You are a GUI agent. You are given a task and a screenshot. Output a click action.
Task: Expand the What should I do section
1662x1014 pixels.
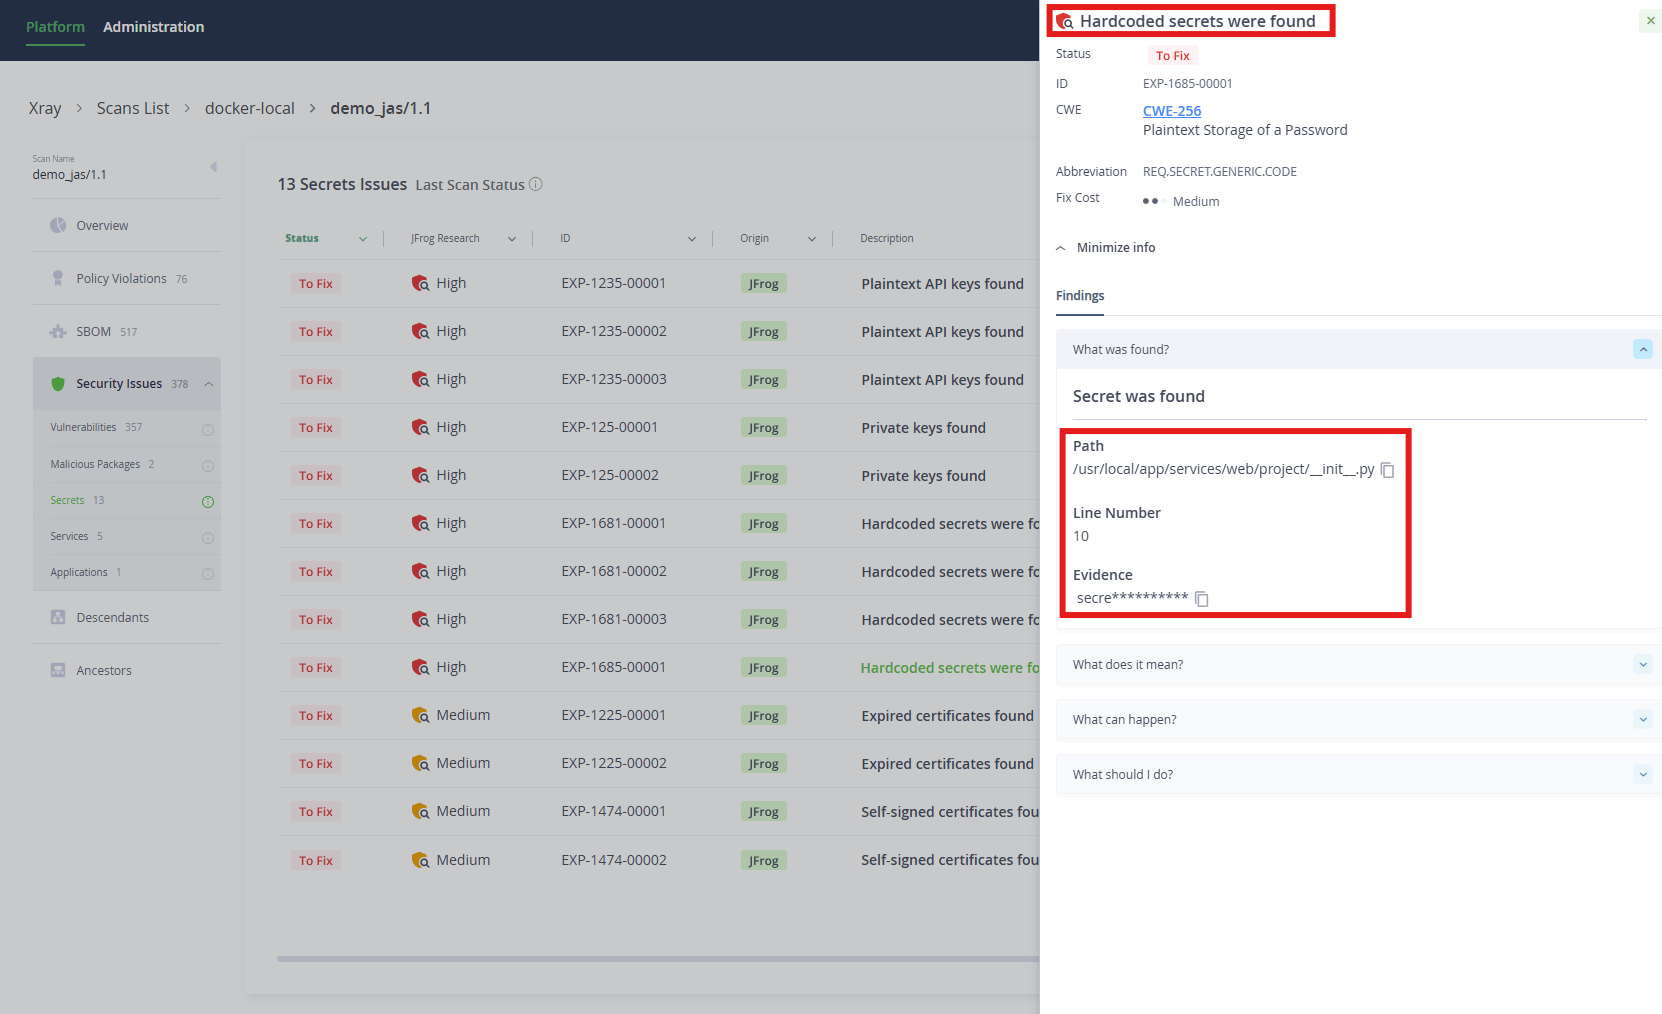[1642, 774]
